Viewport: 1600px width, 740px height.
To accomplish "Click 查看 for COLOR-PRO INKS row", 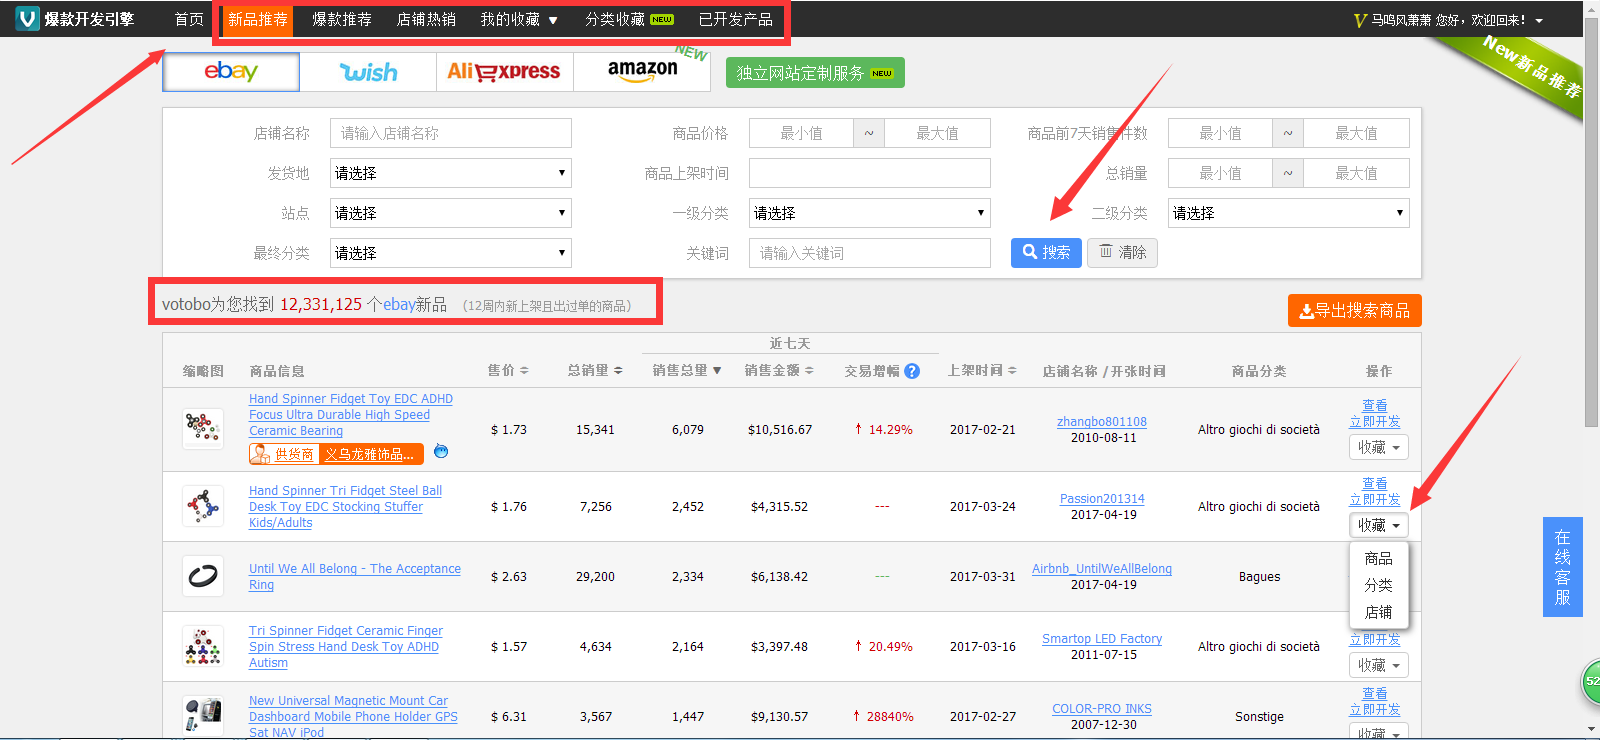I will pos(1375,694).
